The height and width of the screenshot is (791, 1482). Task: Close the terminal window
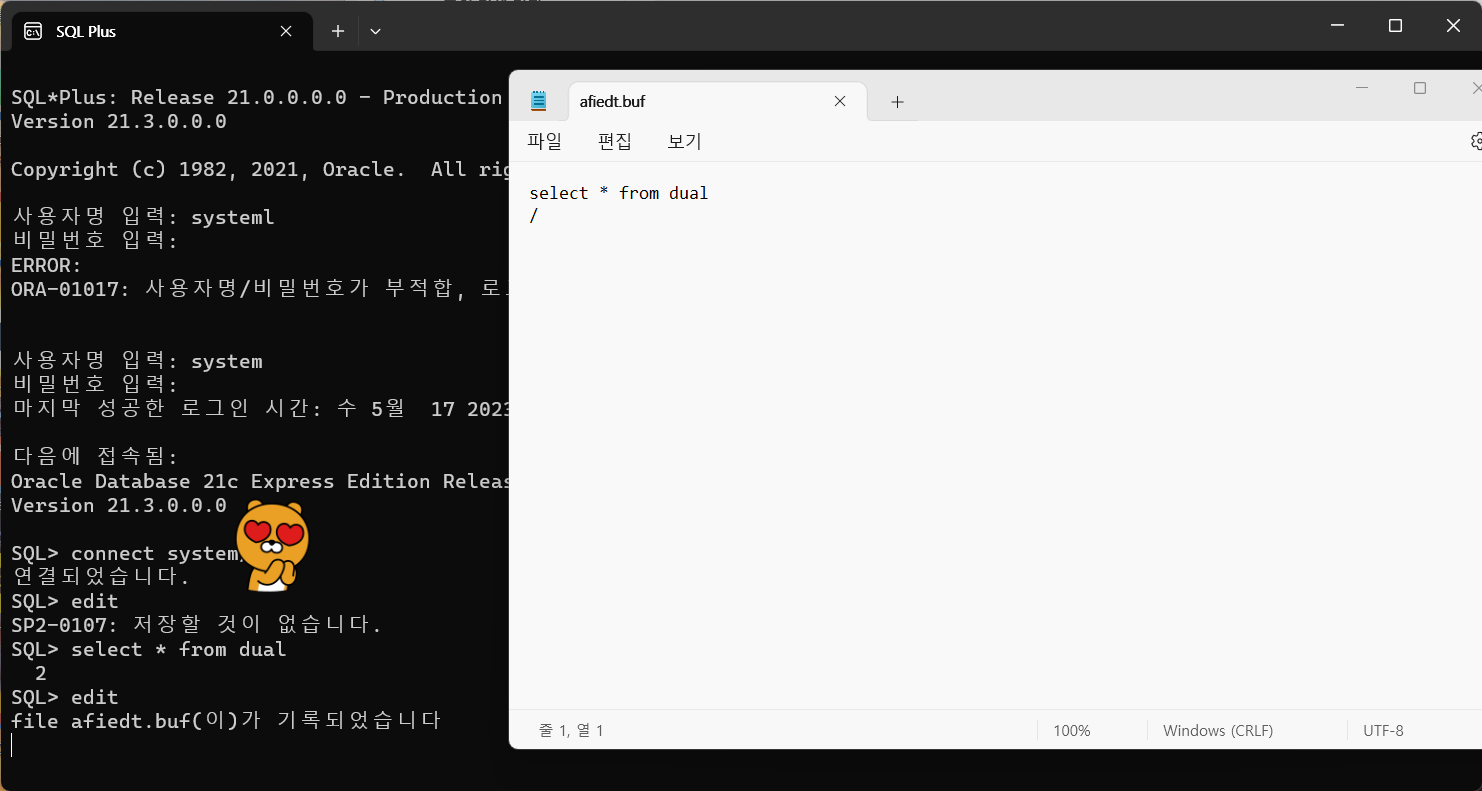[1453, 26]
